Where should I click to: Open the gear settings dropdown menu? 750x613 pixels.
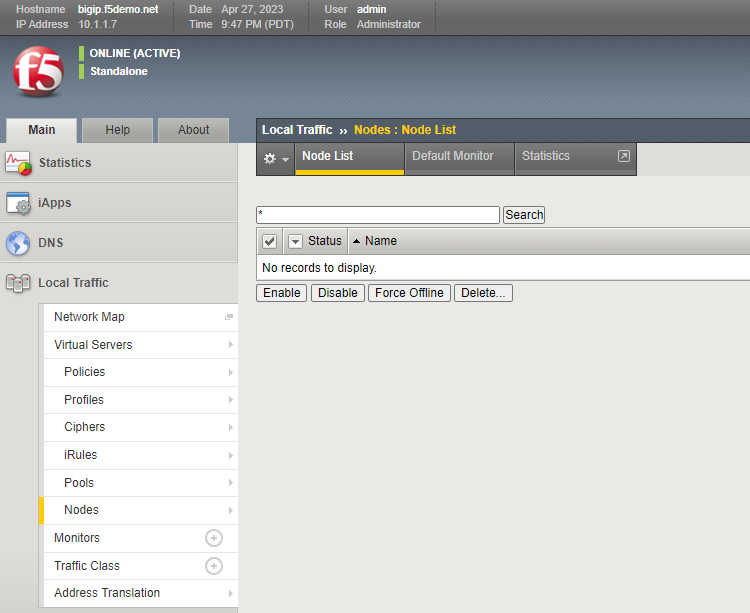(276, 159)
